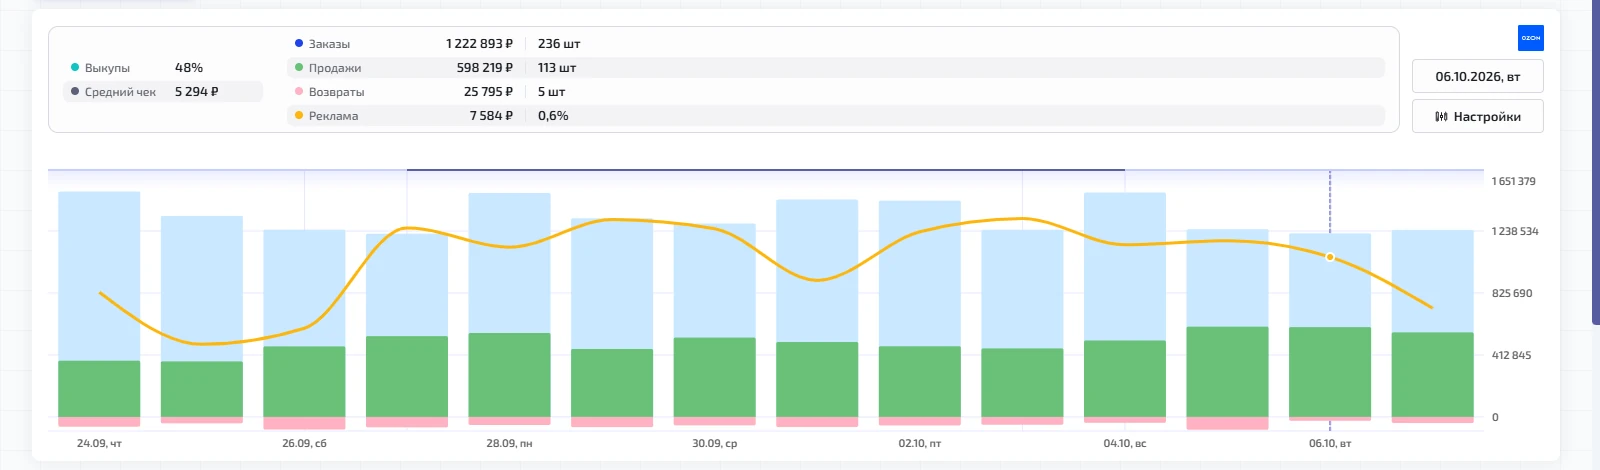Select the 04.10, вс axis label

click(x=1125, y=443)
